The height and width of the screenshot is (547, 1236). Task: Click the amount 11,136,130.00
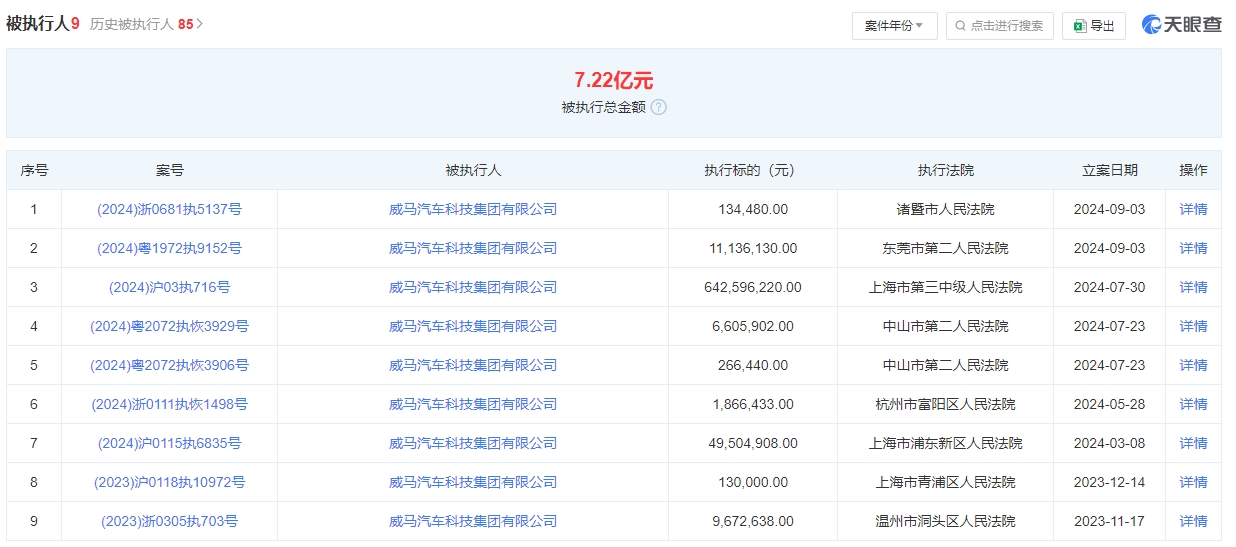click(x=753, y=248)
